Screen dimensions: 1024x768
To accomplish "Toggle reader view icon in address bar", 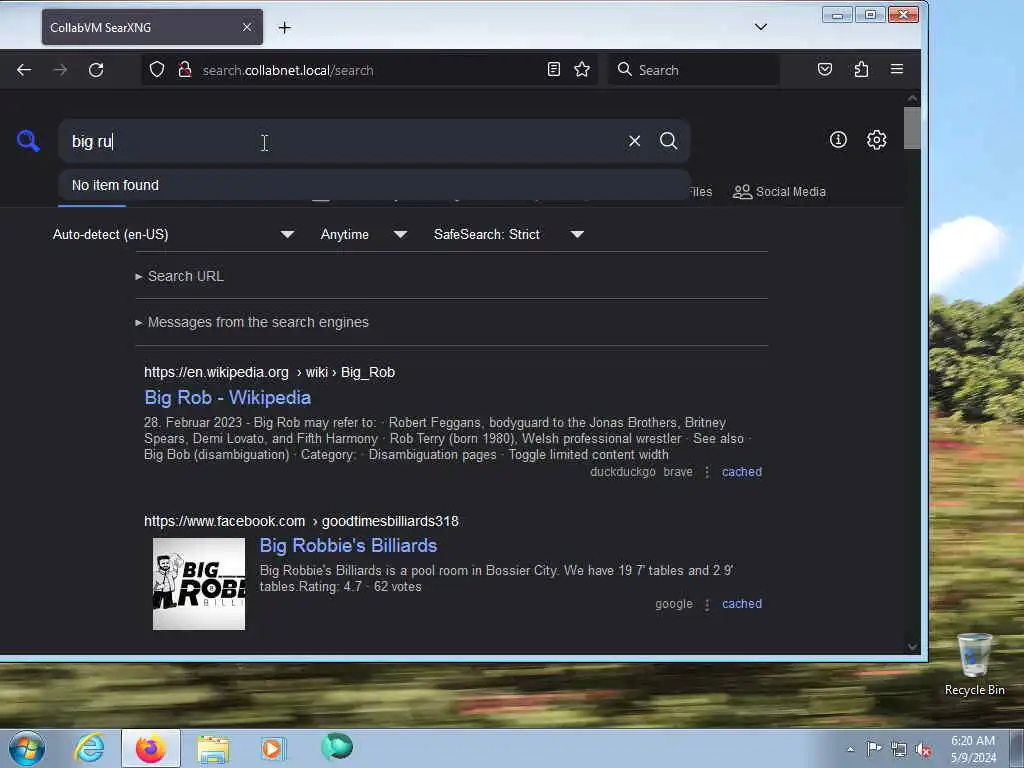I will tap(554, 69).
